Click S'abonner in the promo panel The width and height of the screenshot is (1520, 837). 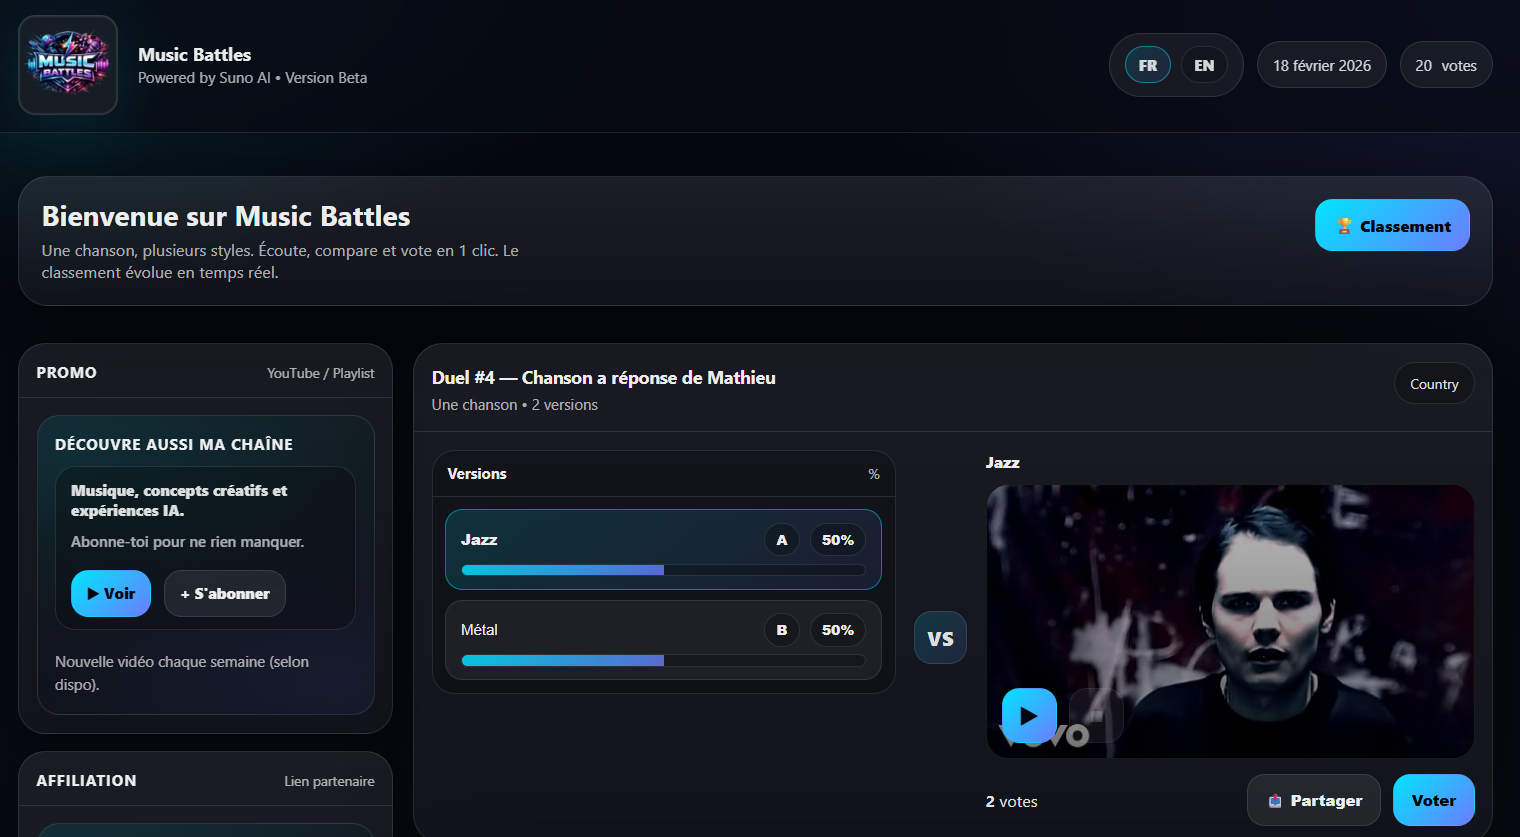[224, 593]
